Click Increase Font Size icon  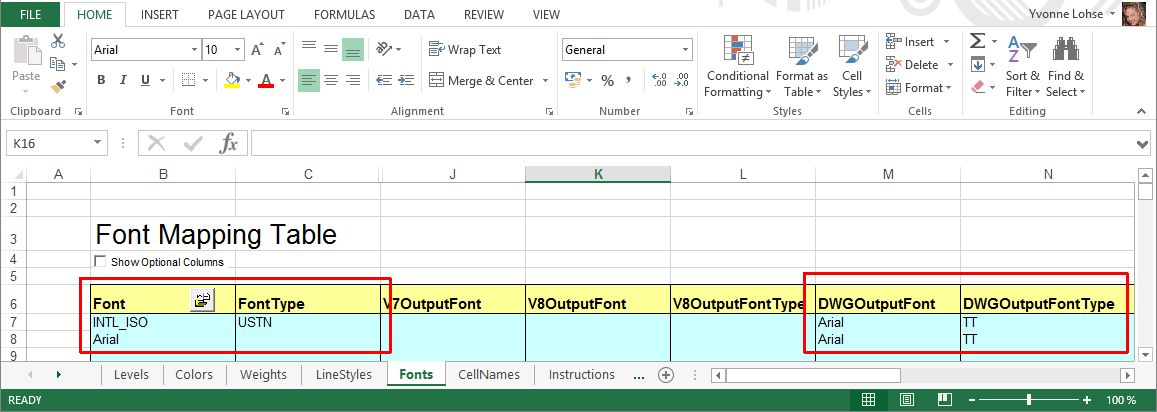257,50
